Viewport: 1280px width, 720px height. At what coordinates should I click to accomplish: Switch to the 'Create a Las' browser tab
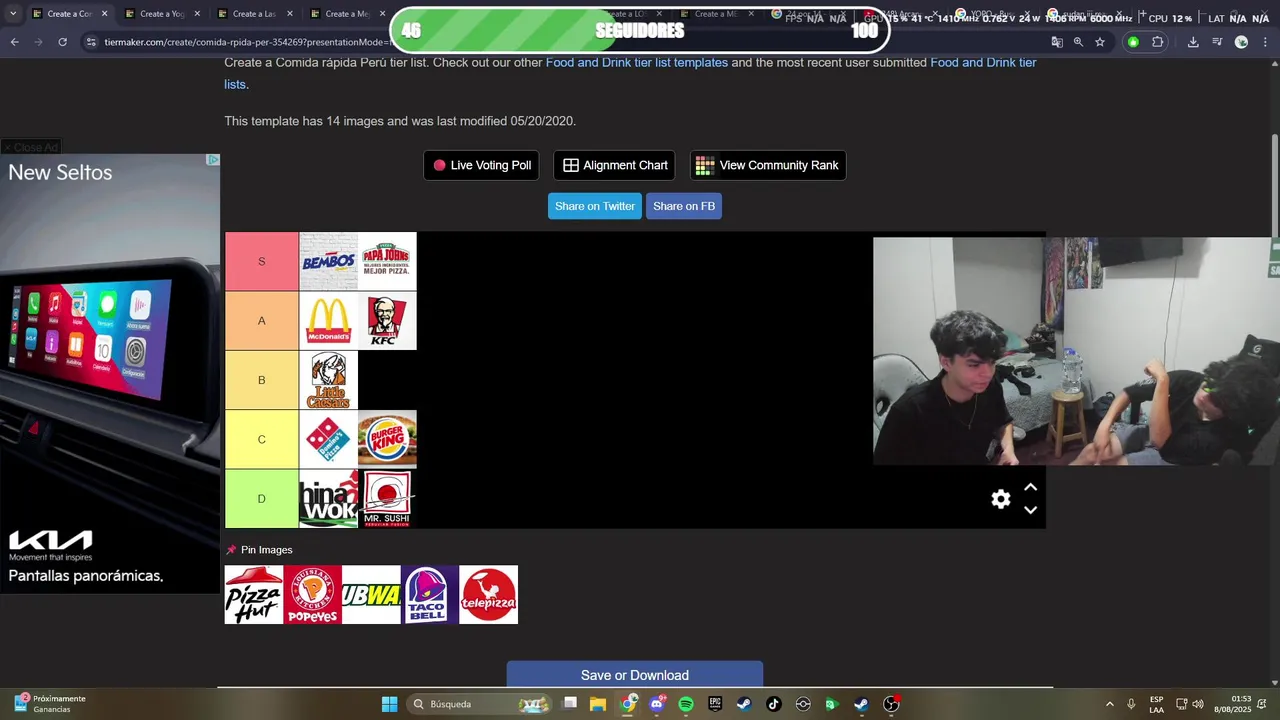coord(254,14)
